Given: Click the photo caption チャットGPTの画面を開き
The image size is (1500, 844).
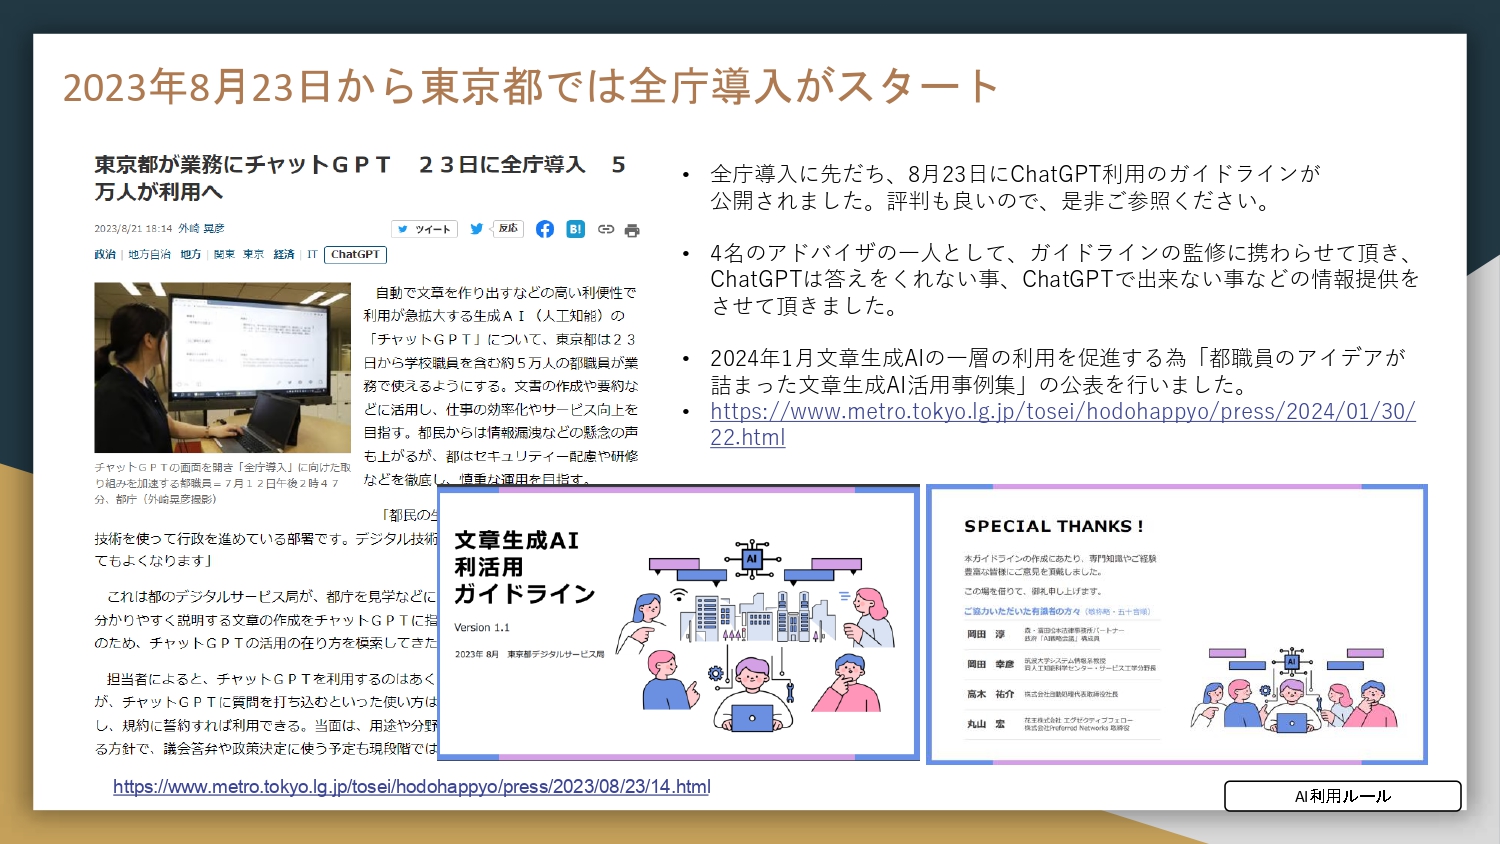Looking at the screenshot, I should click(x=222, y=483).
